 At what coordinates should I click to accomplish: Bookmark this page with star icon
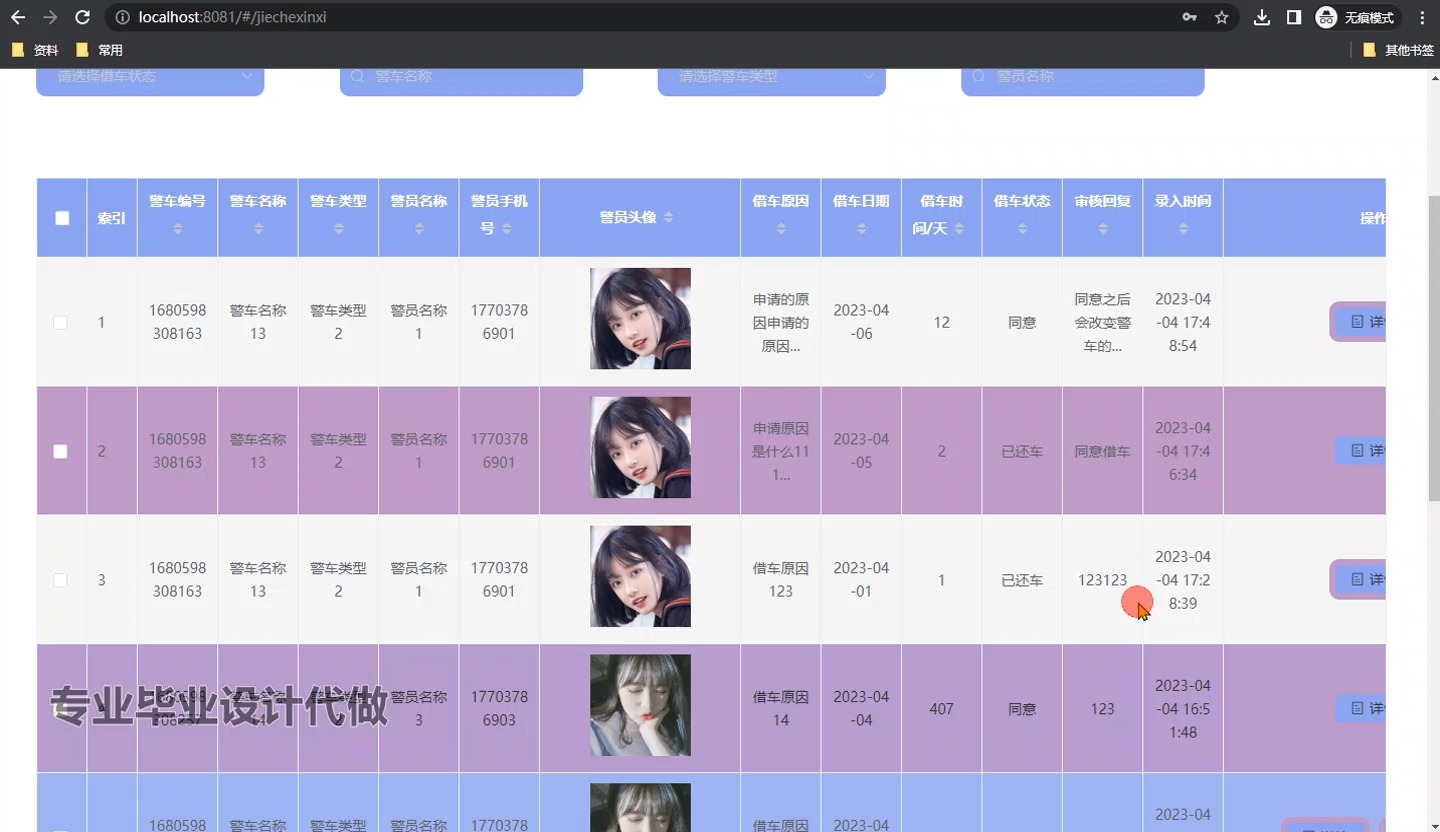[x=1221, y=17]
